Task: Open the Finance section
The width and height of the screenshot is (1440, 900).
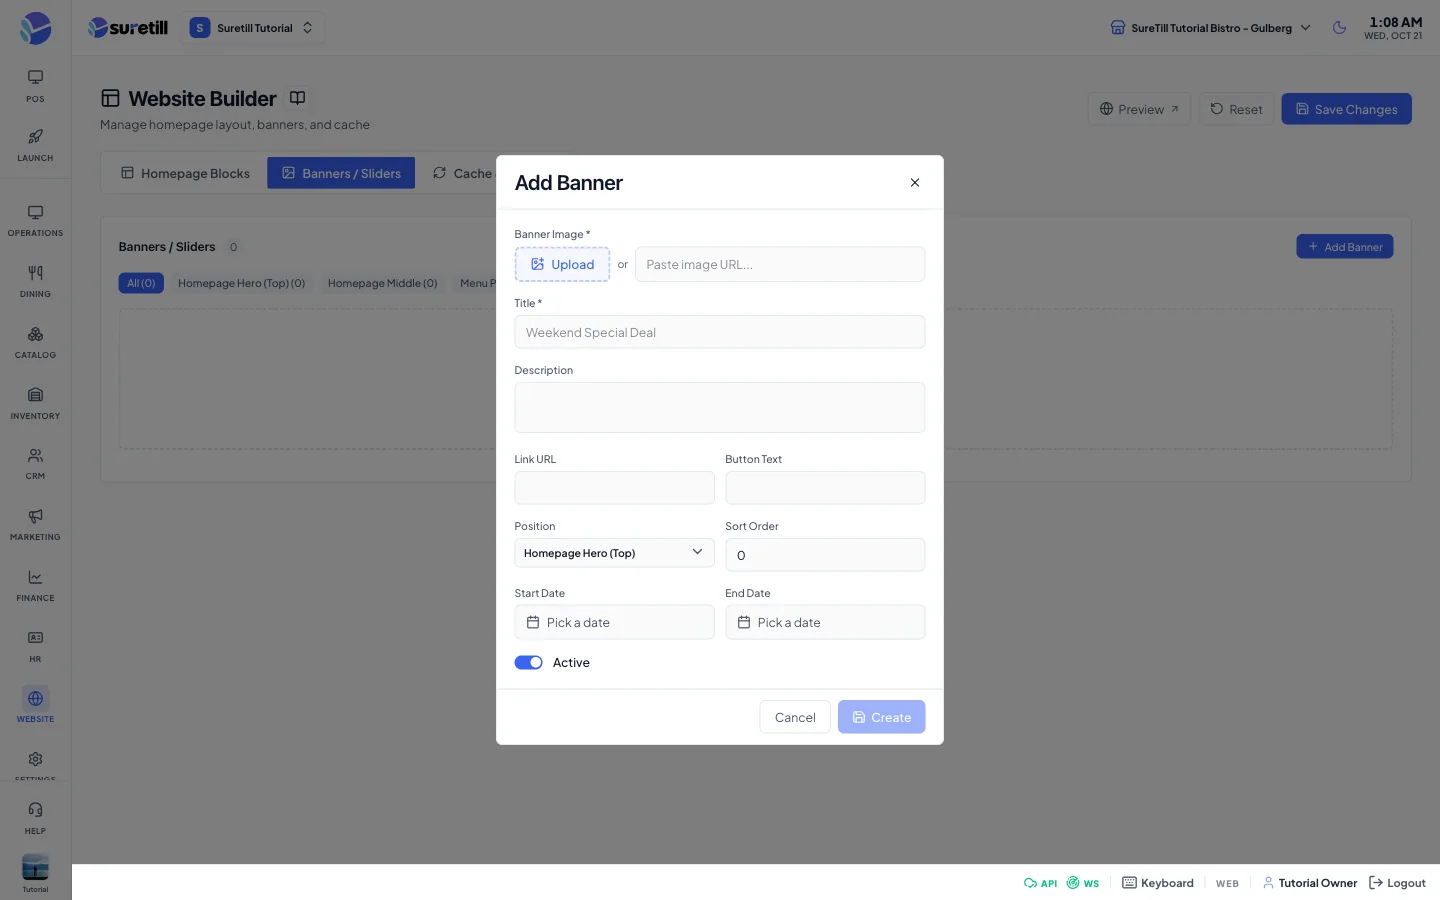Action: click(35, 586)
